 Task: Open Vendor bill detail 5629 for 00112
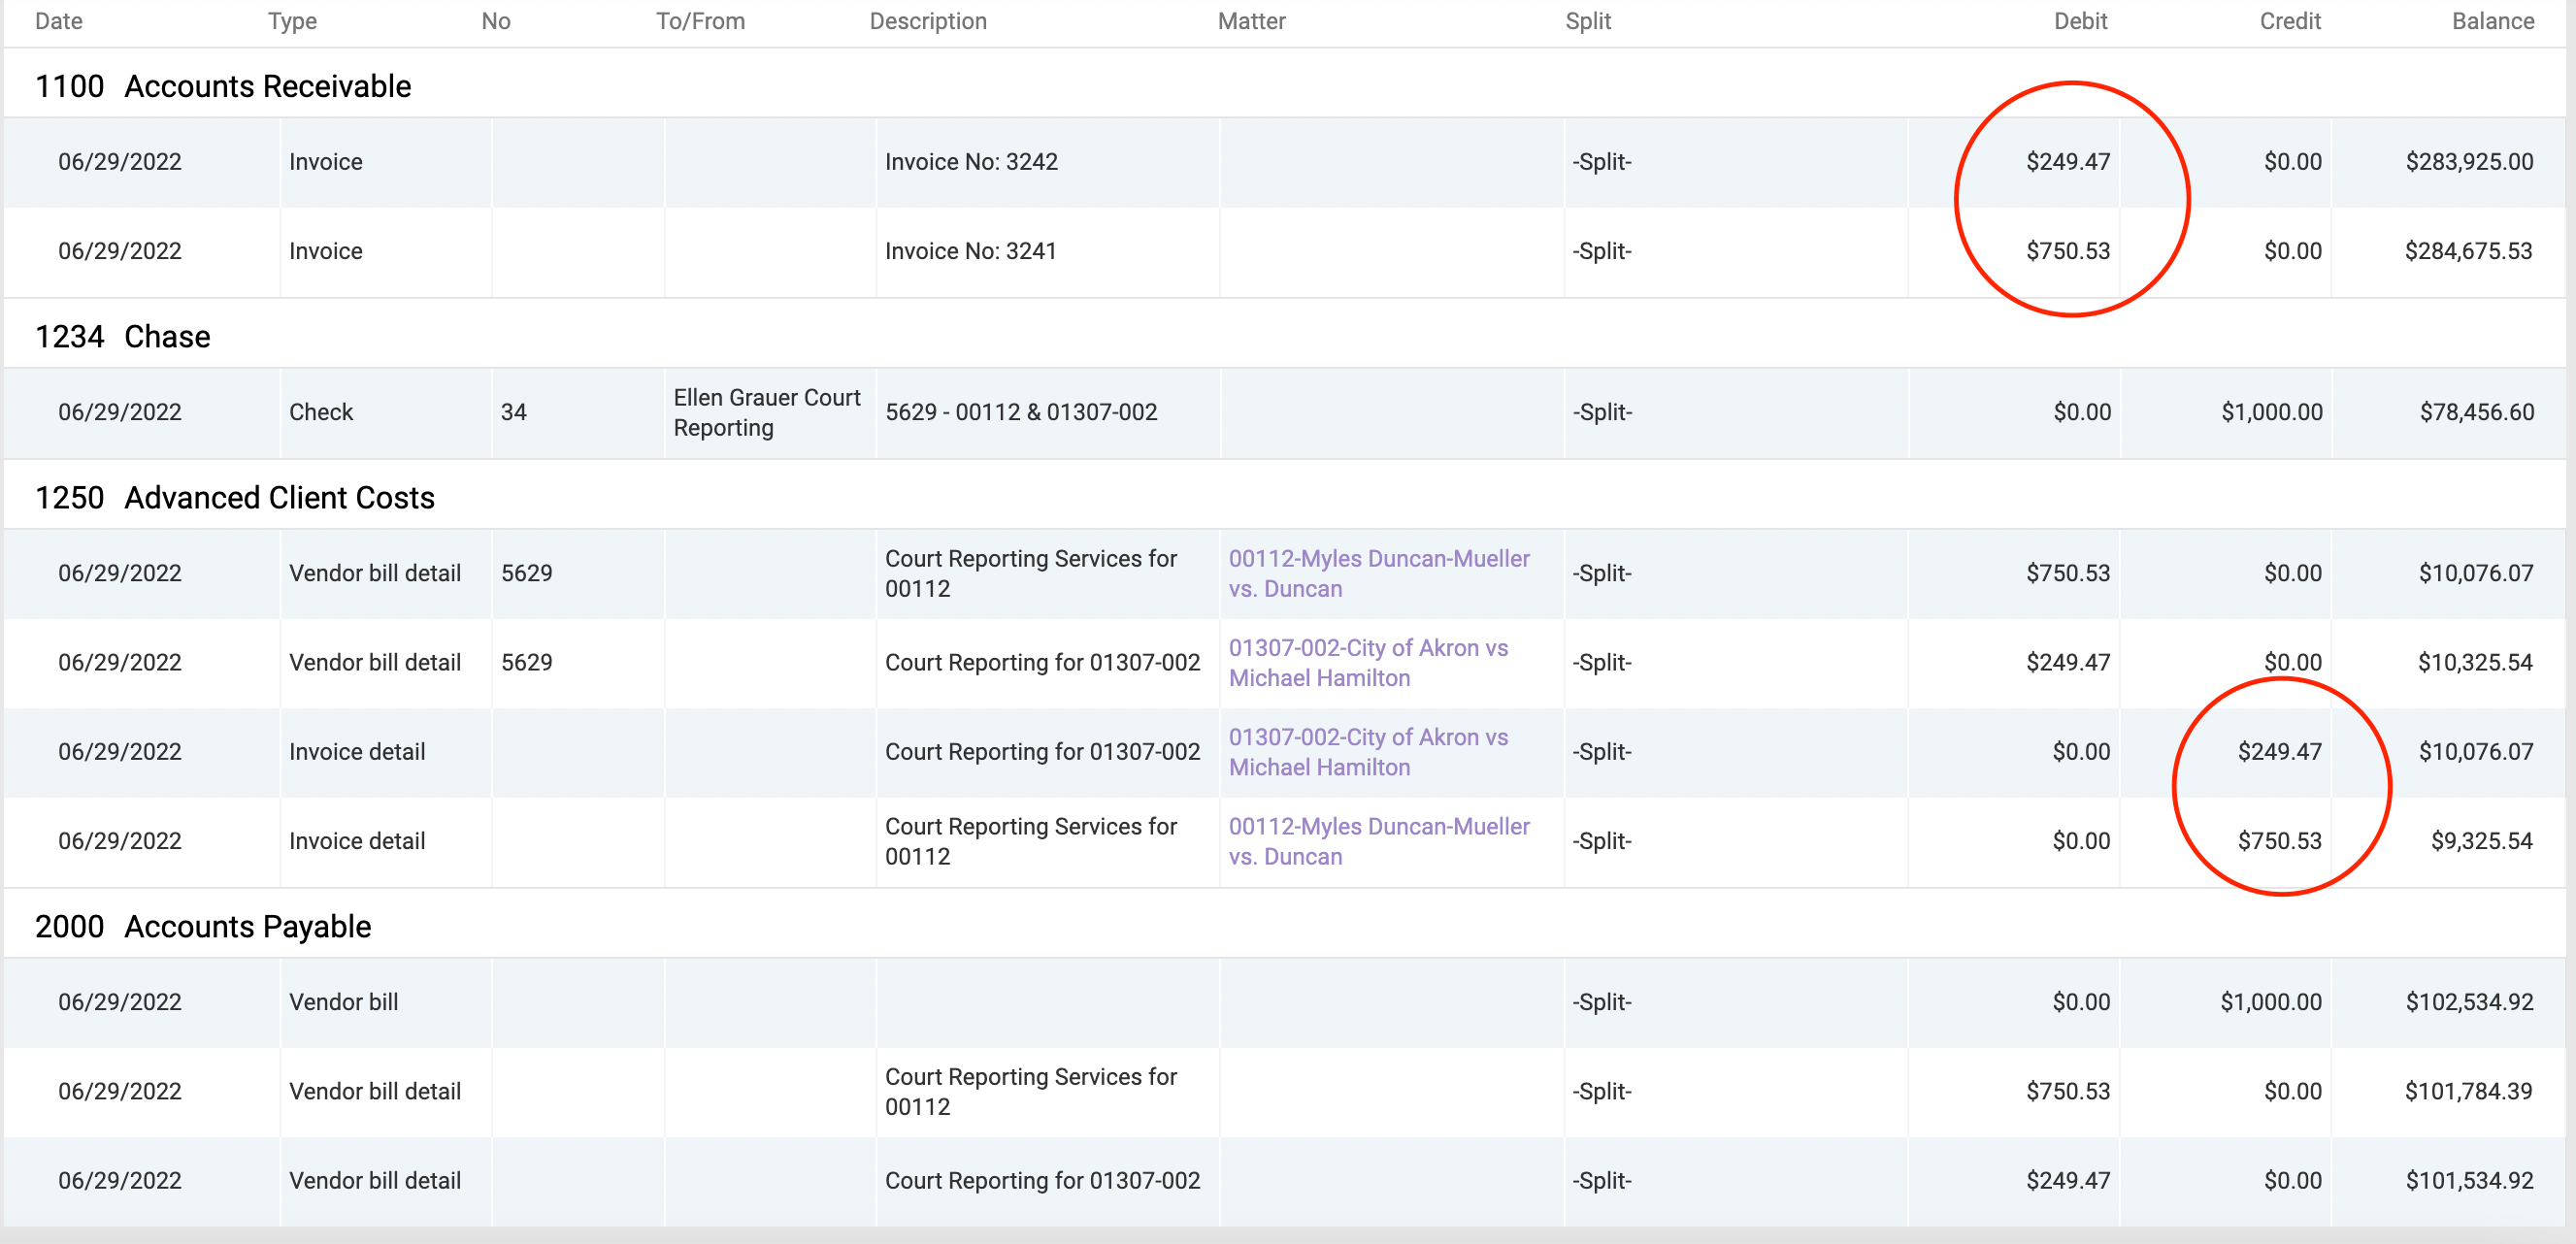527,573
